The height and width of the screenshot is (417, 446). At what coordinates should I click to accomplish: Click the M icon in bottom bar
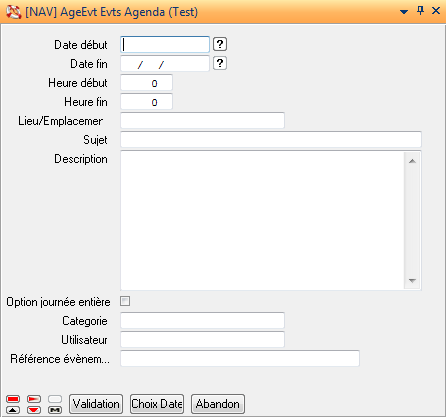tap(55, 410)
